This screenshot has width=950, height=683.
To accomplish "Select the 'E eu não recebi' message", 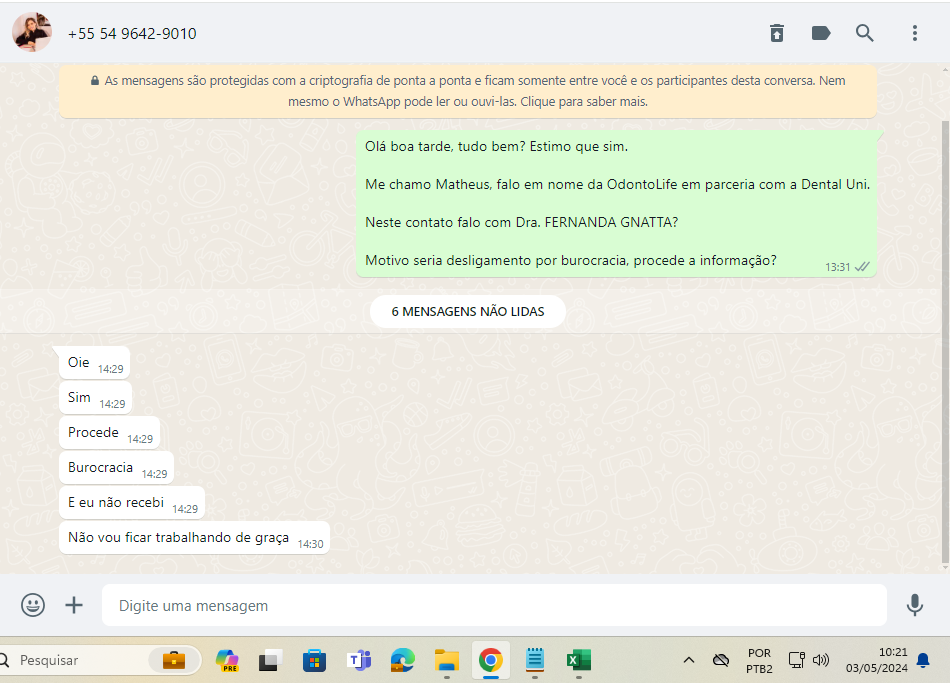I will pyautogui.click(x=132, y=504).
